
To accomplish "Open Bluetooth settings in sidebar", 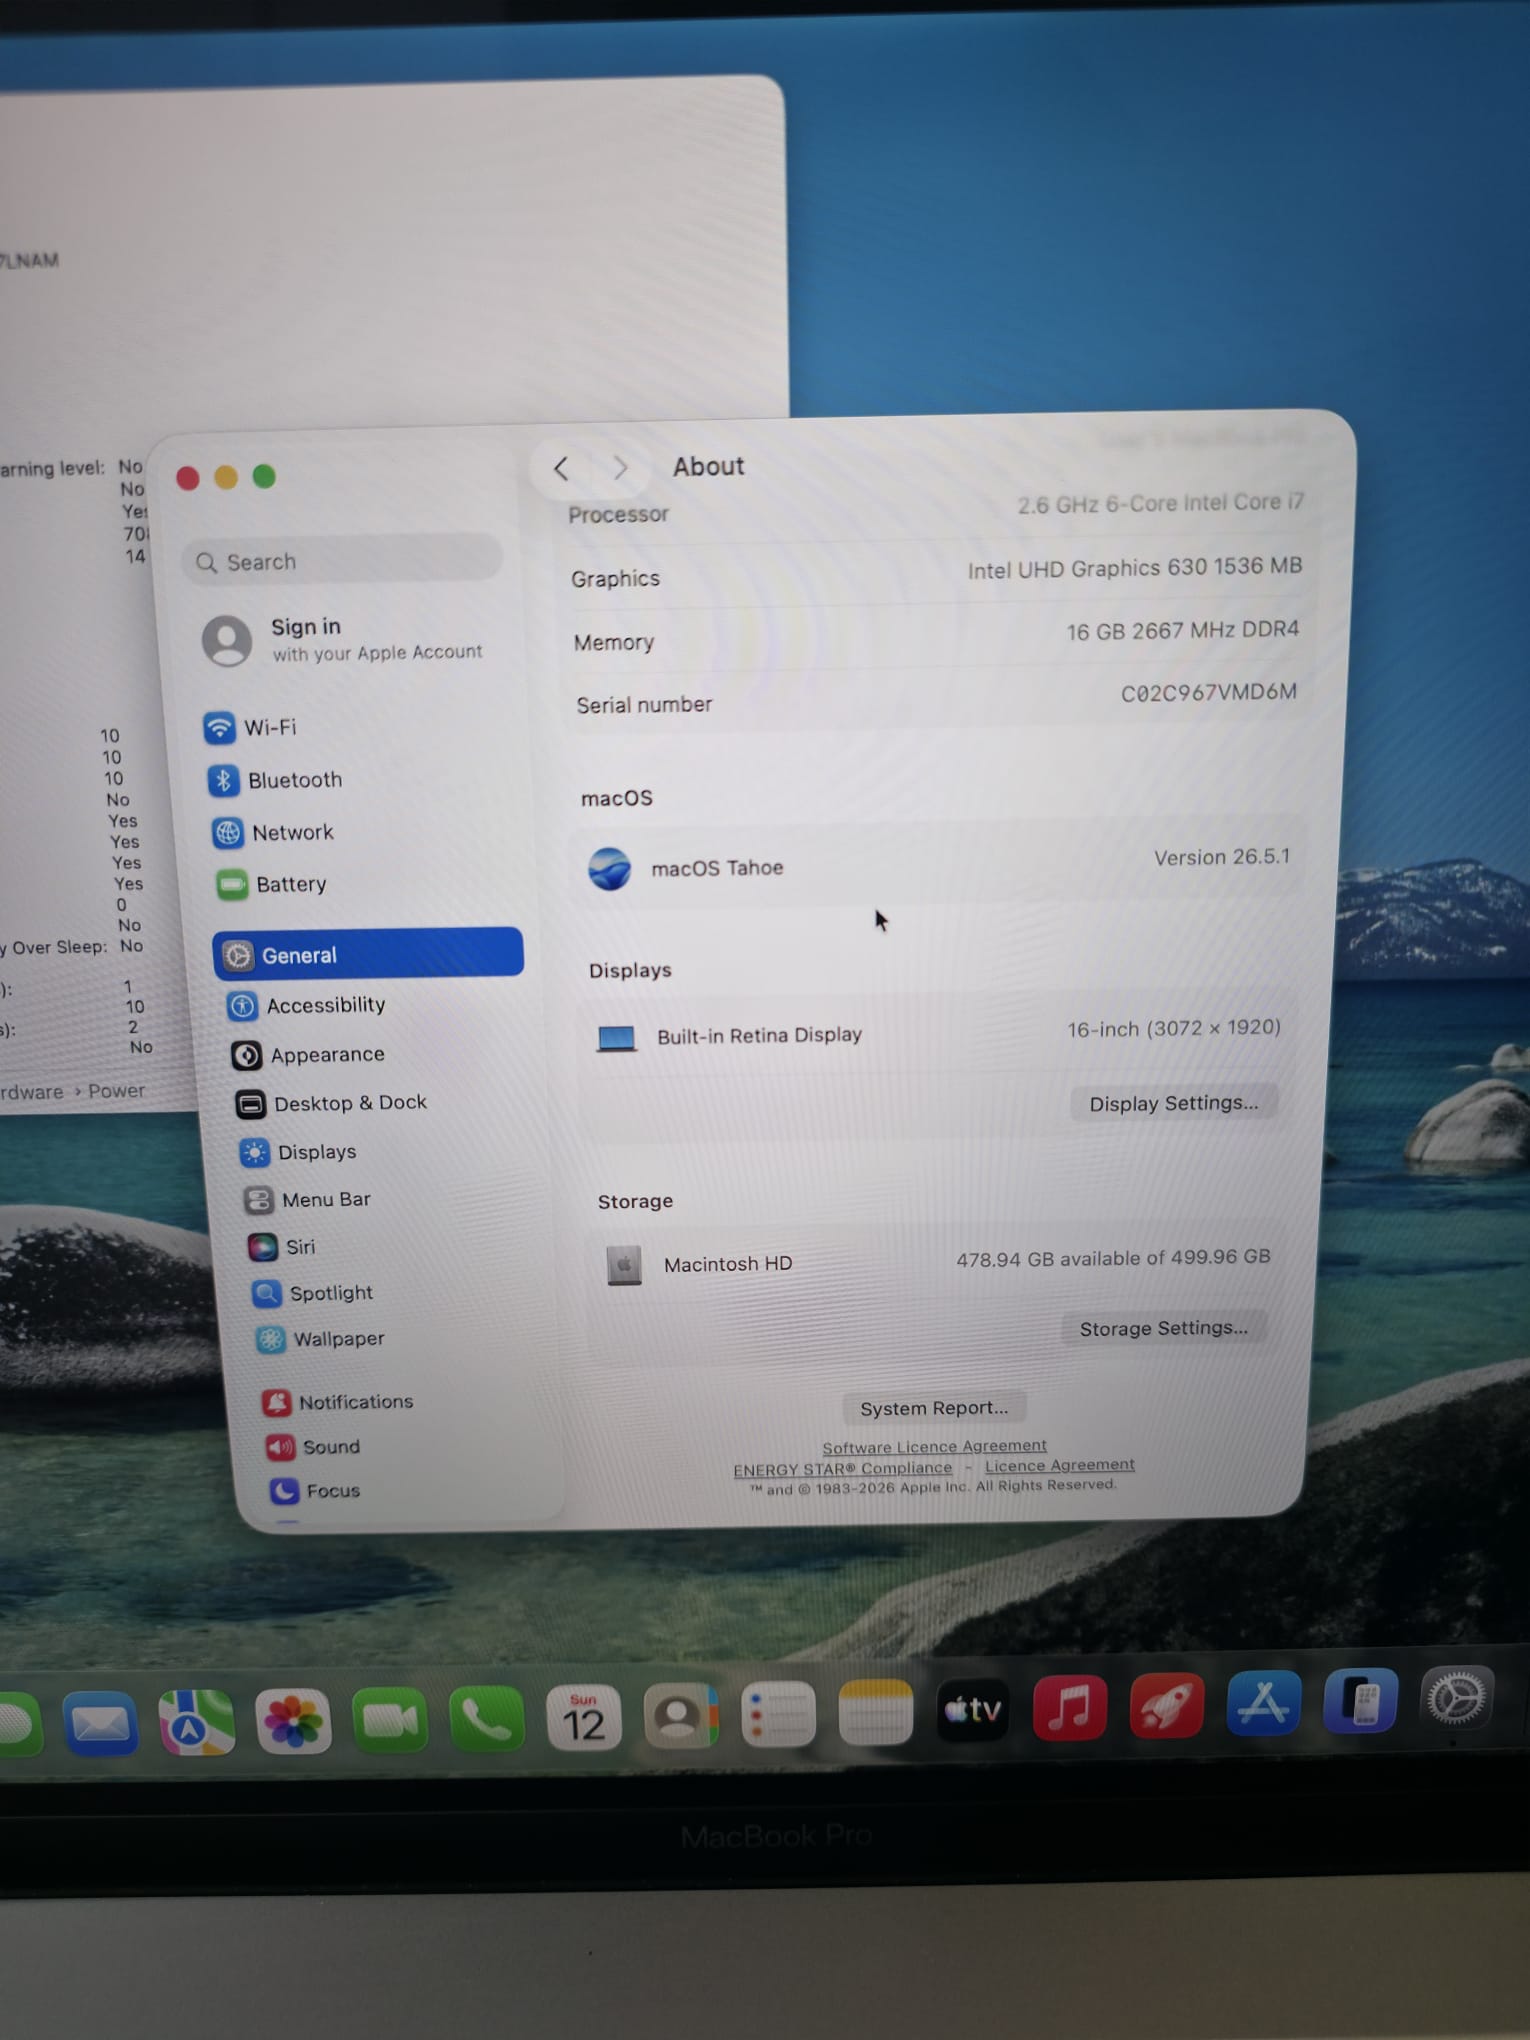I will 274,780.
